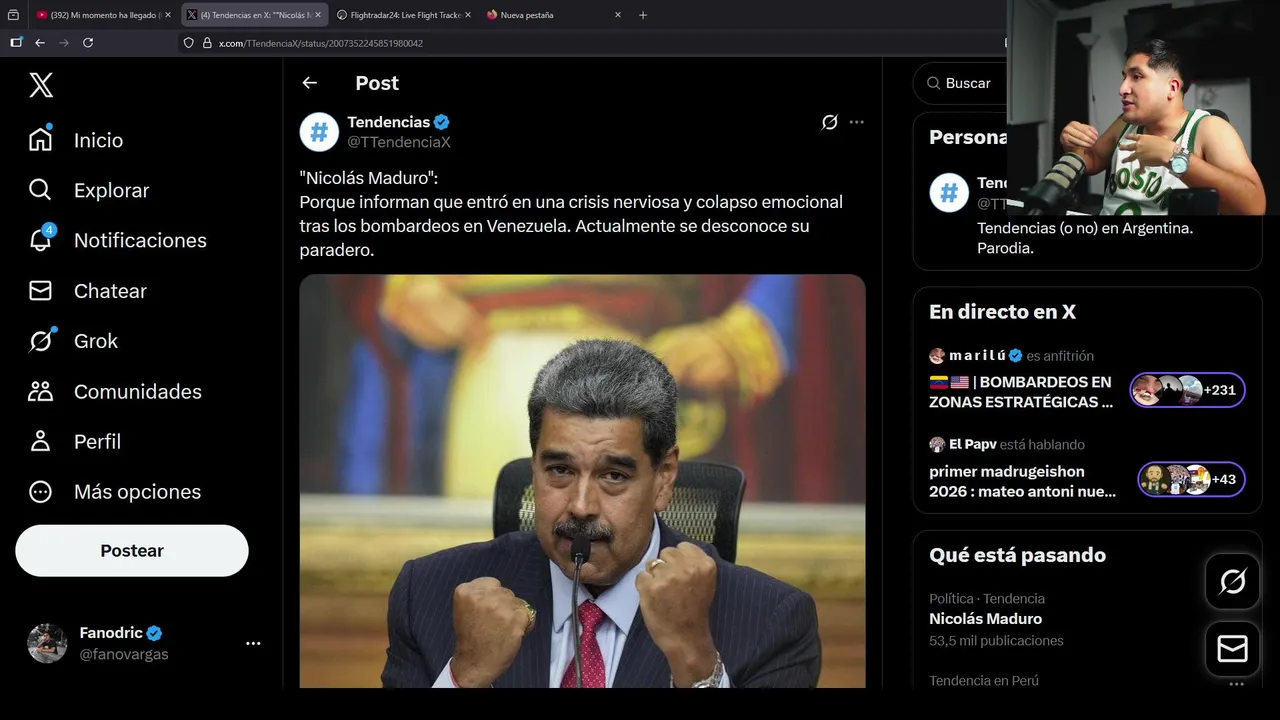Open Explorar search in sidebar
The image size is (1280, 720).
(89, 190)
